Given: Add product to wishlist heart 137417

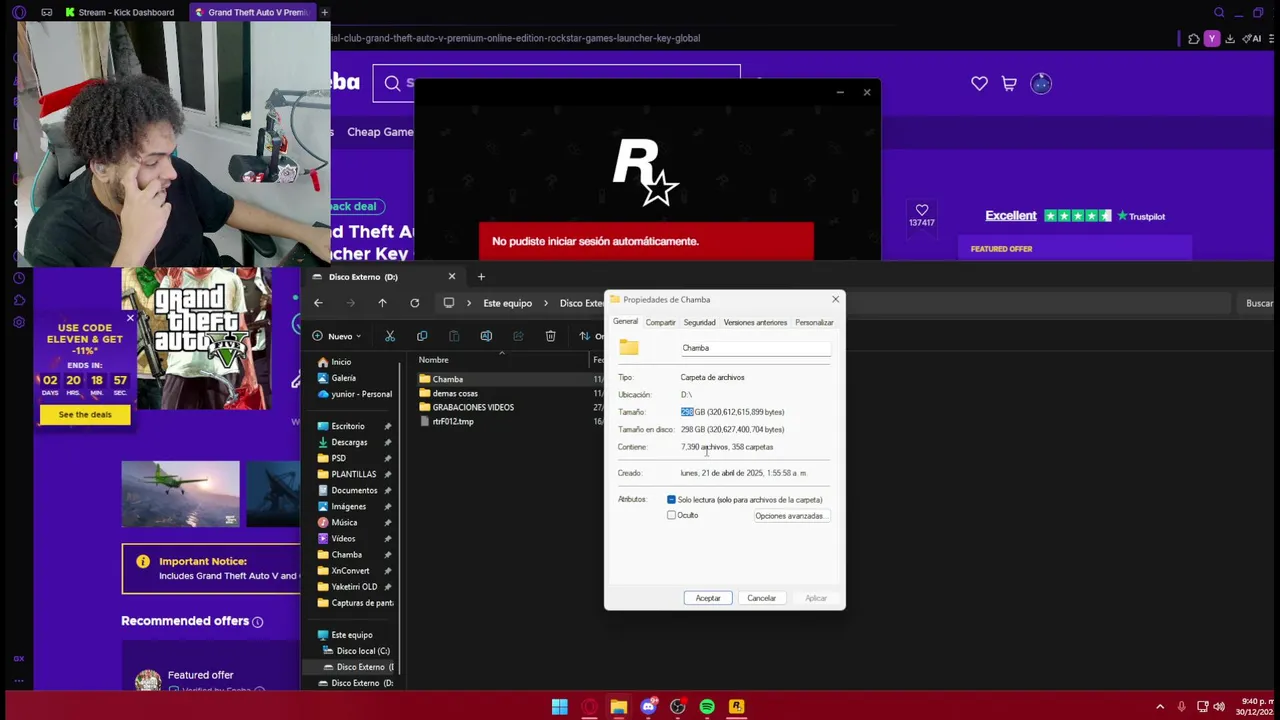Looking at the screenshot, I should pyautogui.click(x=922, y=210).
